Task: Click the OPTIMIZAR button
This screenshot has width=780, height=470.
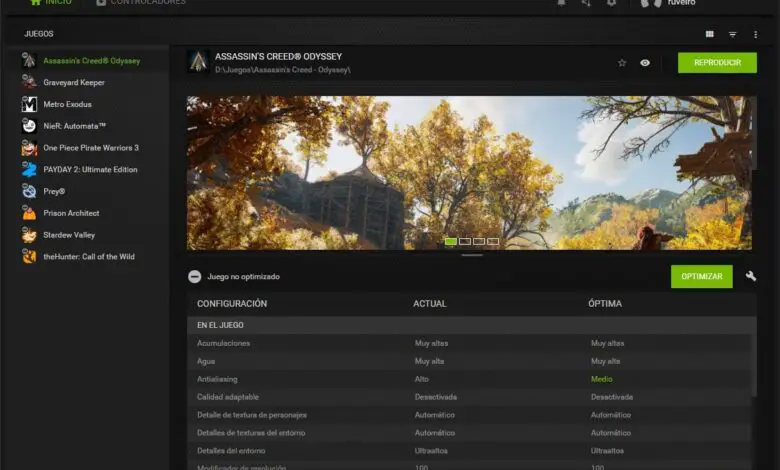Action: pos(701,277)
